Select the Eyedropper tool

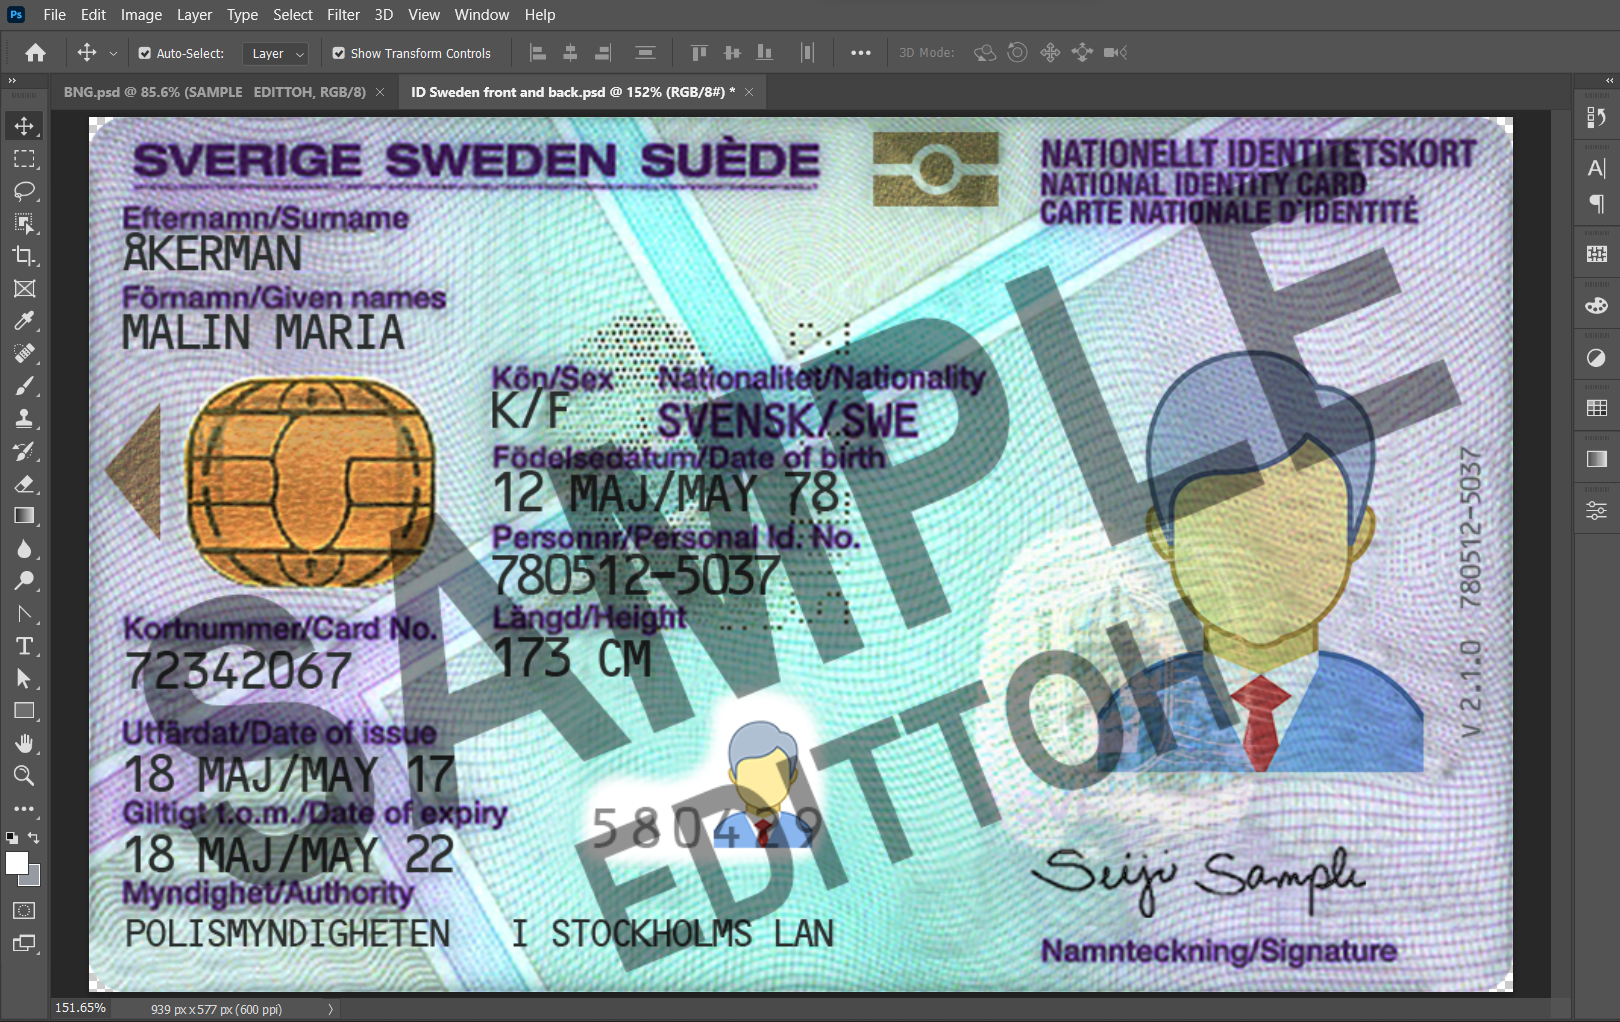pyautogui.click(x=24, y=321)
